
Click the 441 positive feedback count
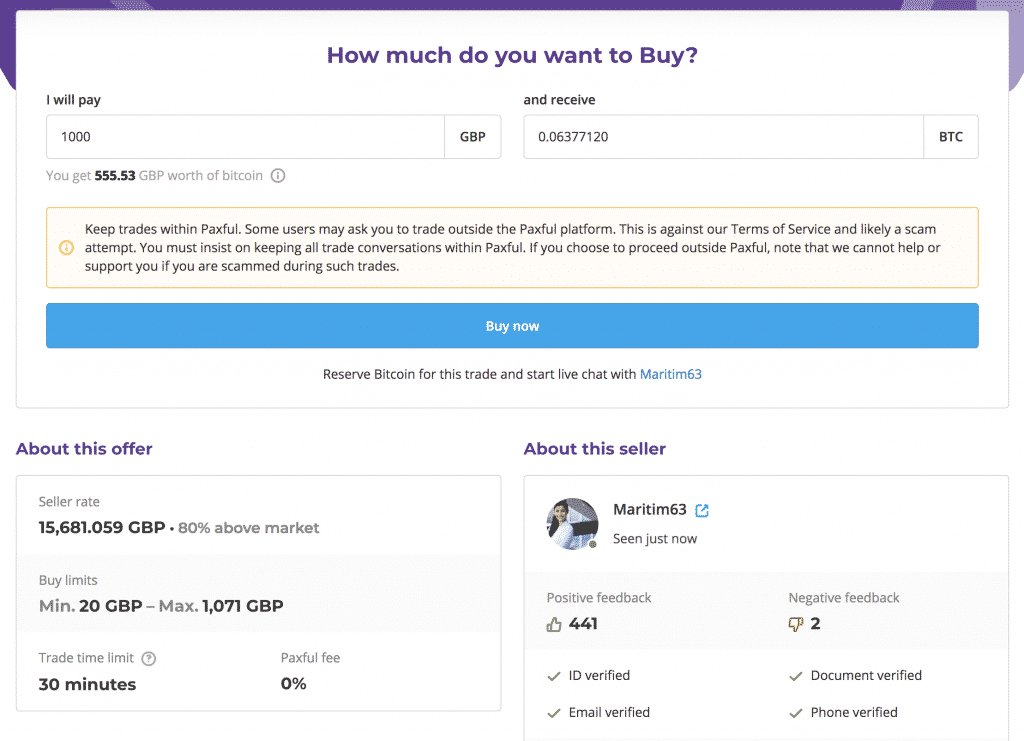click(583, 623)
